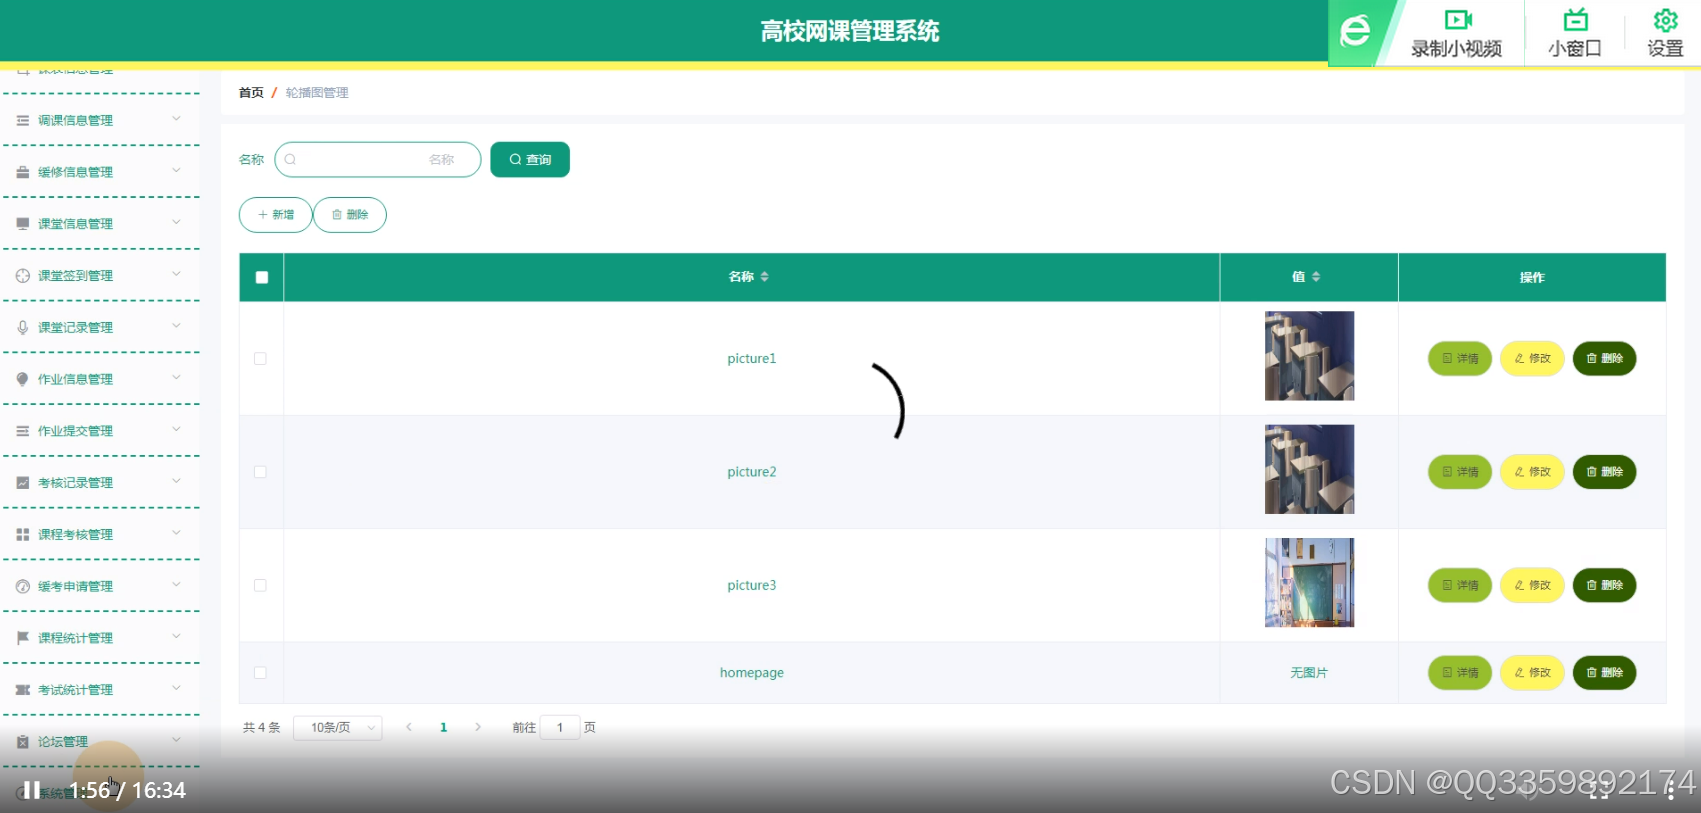Open 设置 gear settings
This screenshot has height=813, width=1701.
1665,33
